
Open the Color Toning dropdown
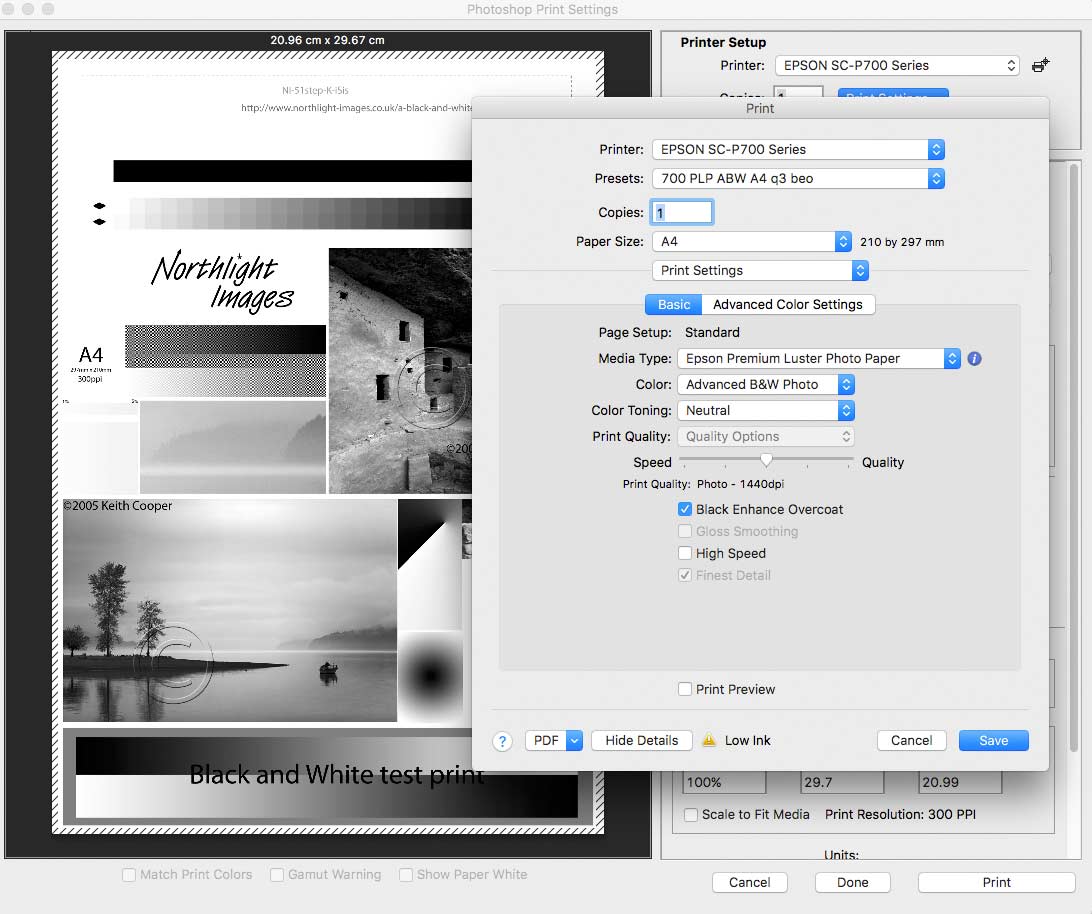765,410
